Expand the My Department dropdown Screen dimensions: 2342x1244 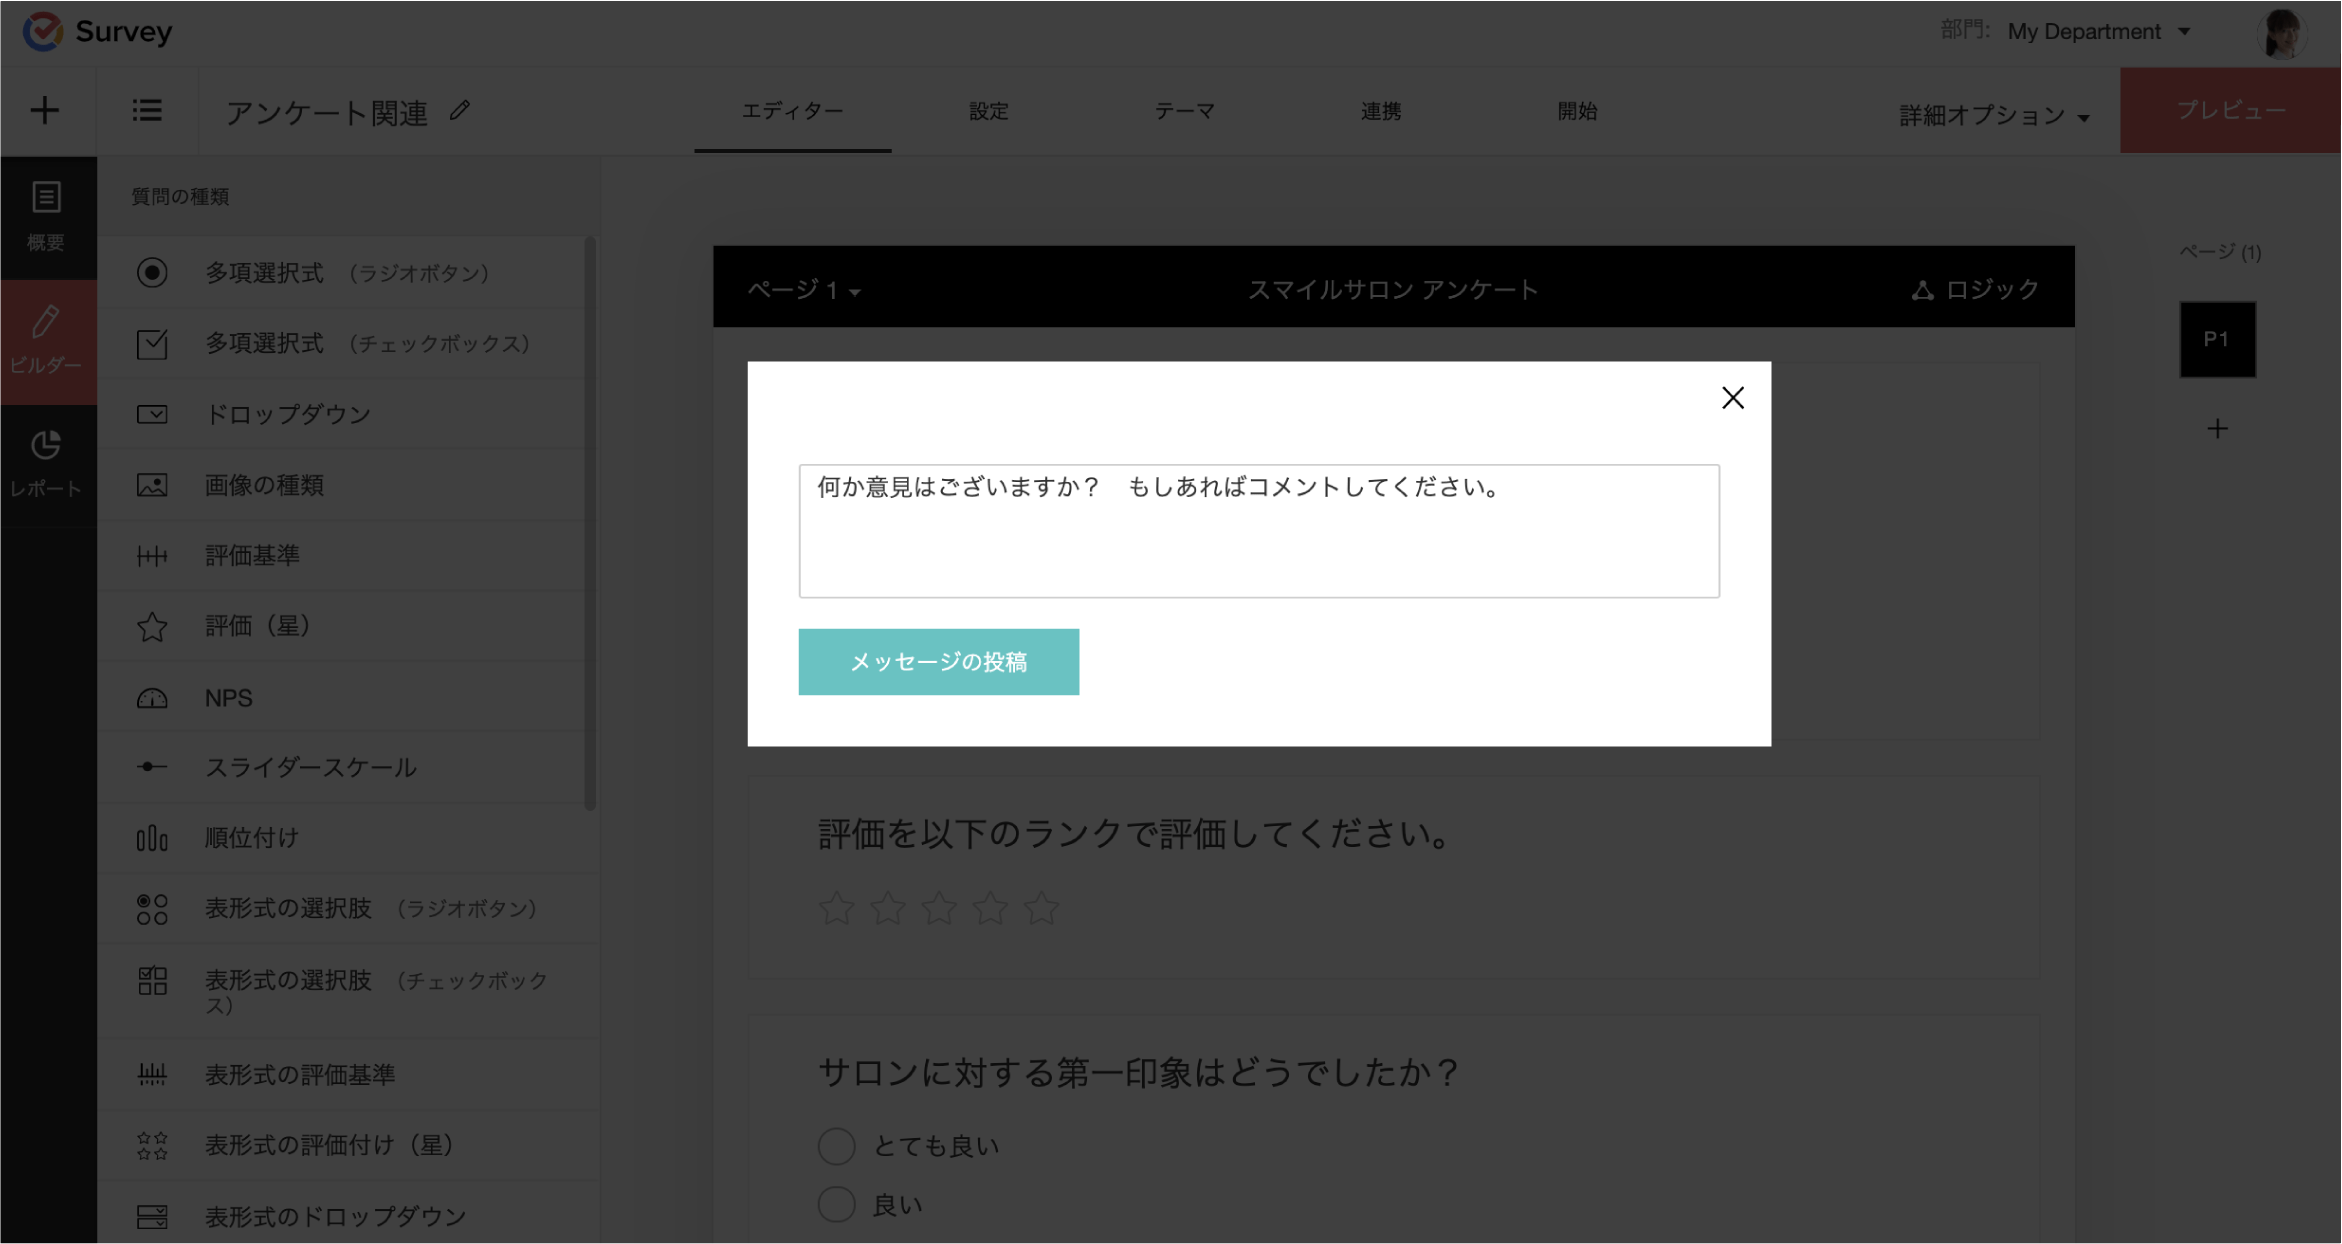(x=2099, y=32)
